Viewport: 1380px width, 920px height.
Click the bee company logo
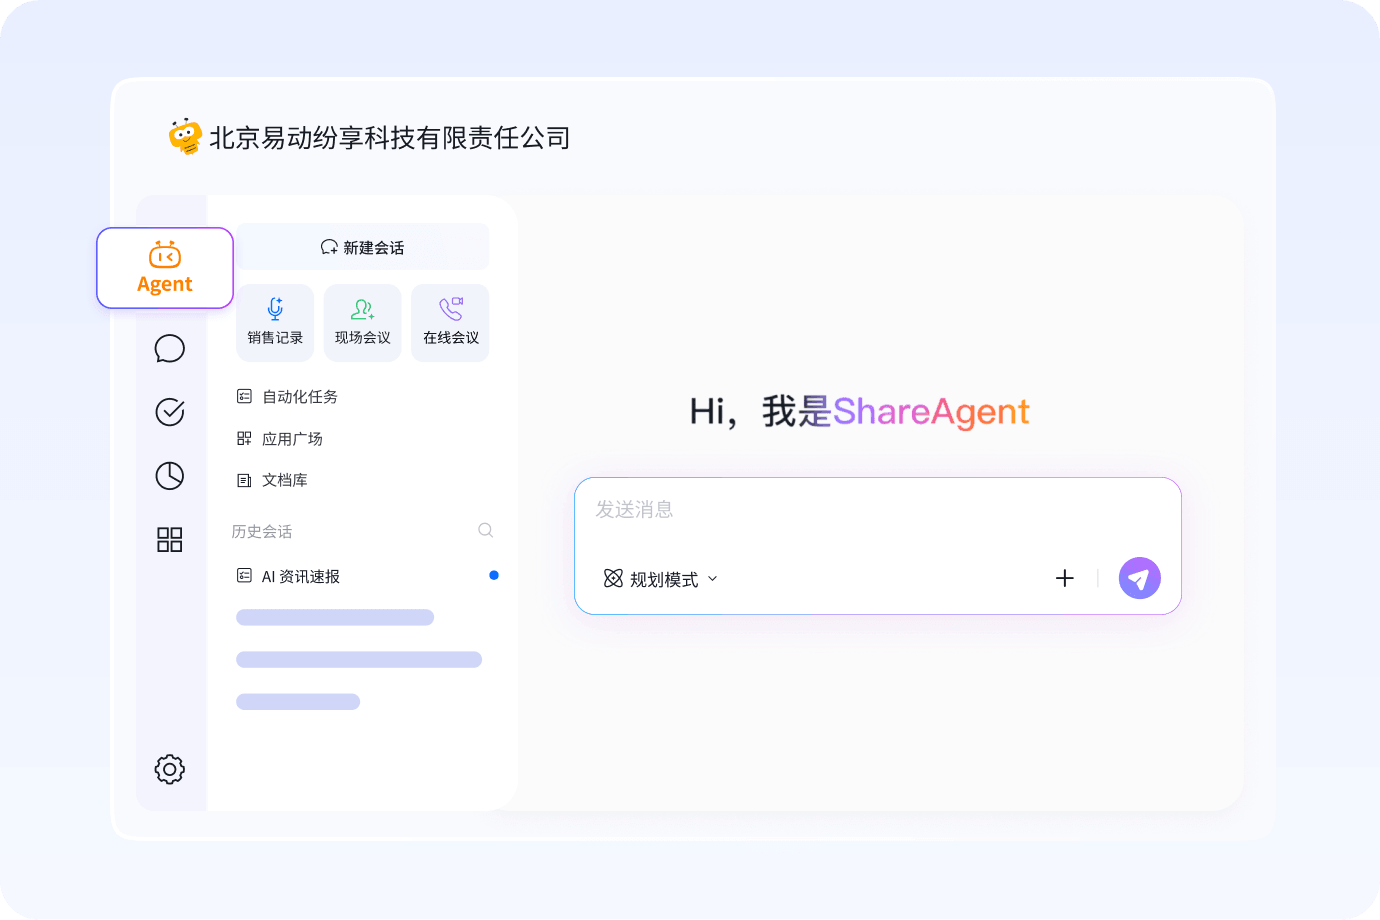186,137
